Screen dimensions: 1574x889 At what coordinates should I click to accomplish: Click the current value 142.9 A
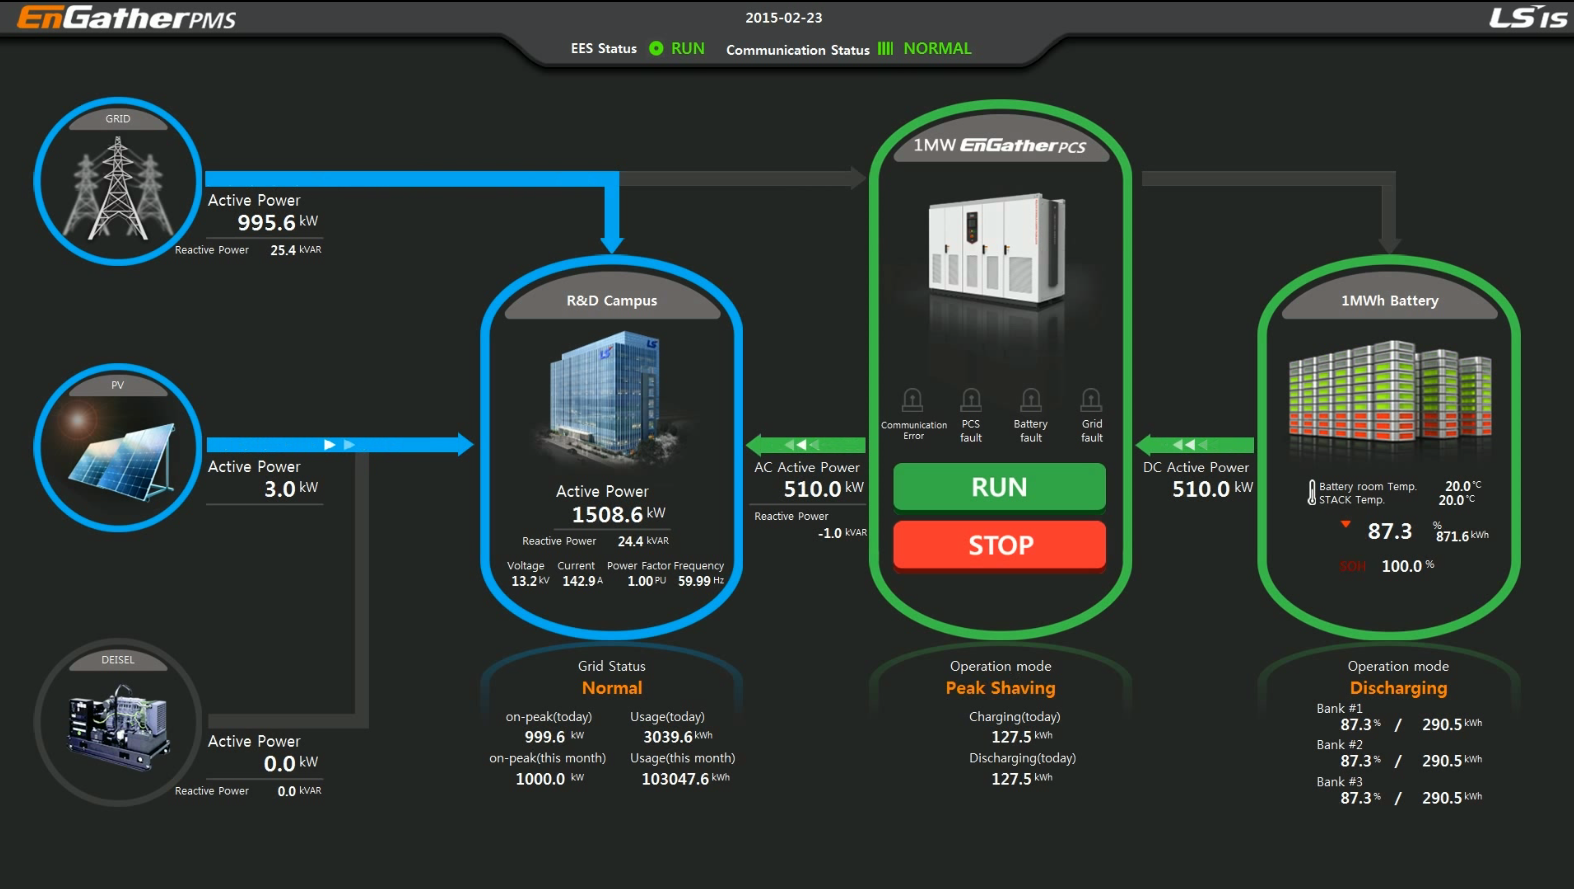pyautogui.click(x=583, y=581)
